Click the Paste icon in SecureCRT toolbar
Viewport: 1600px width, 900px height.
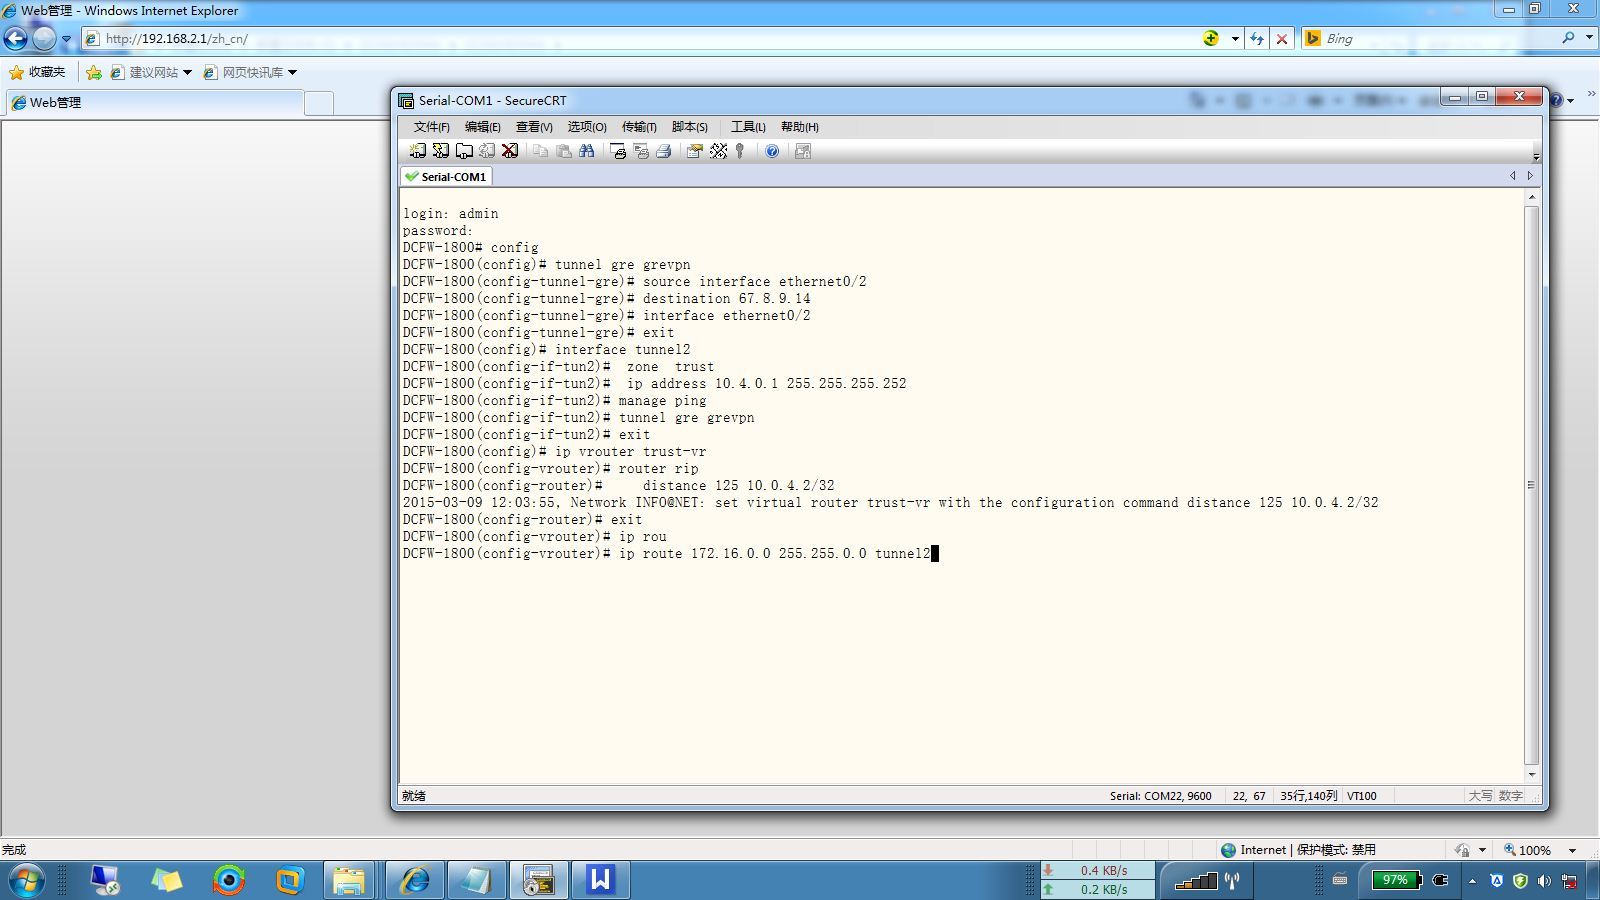click(x=563, y=151)
